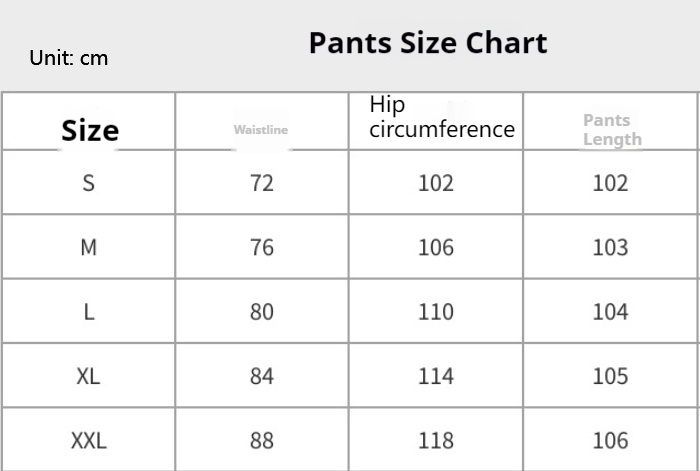Click the L size row label
700x471 pixels.
coord(89,312)
